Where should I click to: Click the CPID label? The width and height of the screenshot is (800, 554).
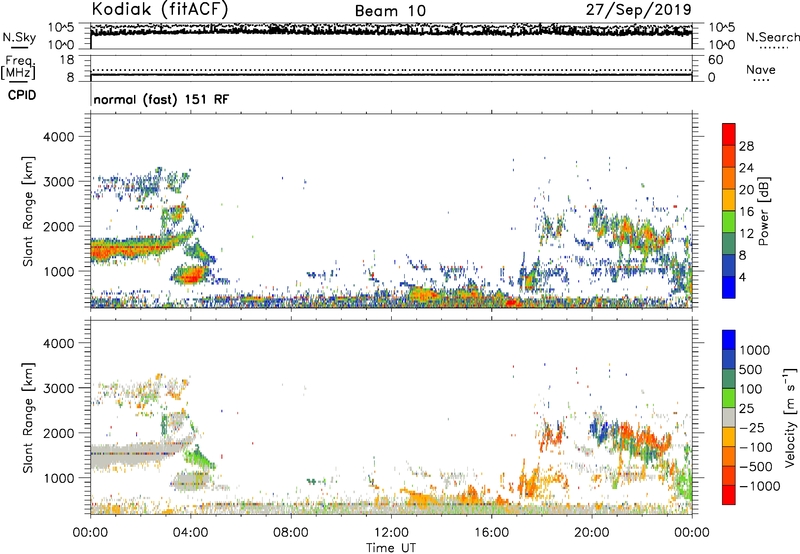coord(22,95)
